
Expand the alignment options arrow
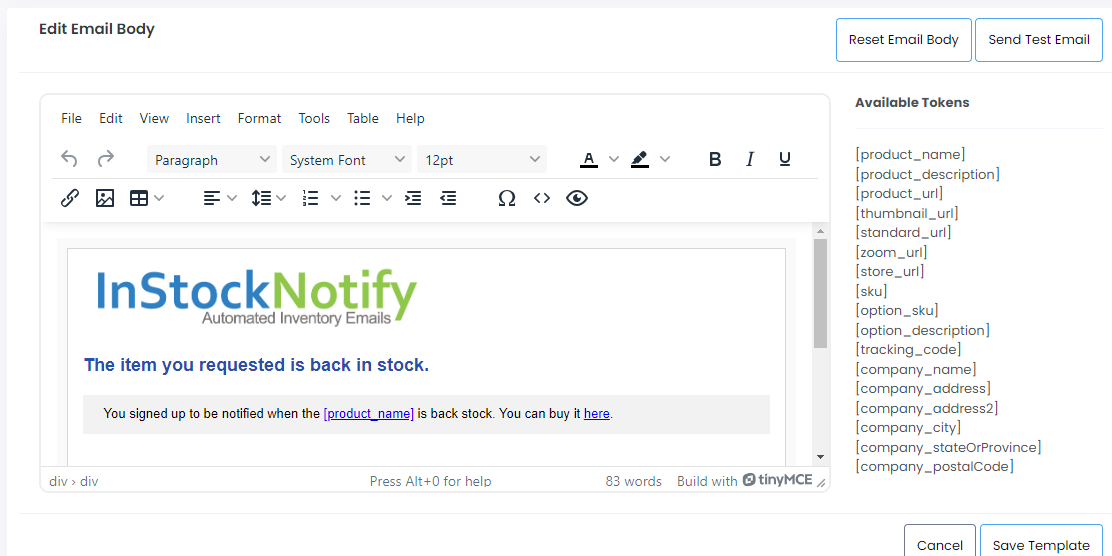(x=232, y=199)
